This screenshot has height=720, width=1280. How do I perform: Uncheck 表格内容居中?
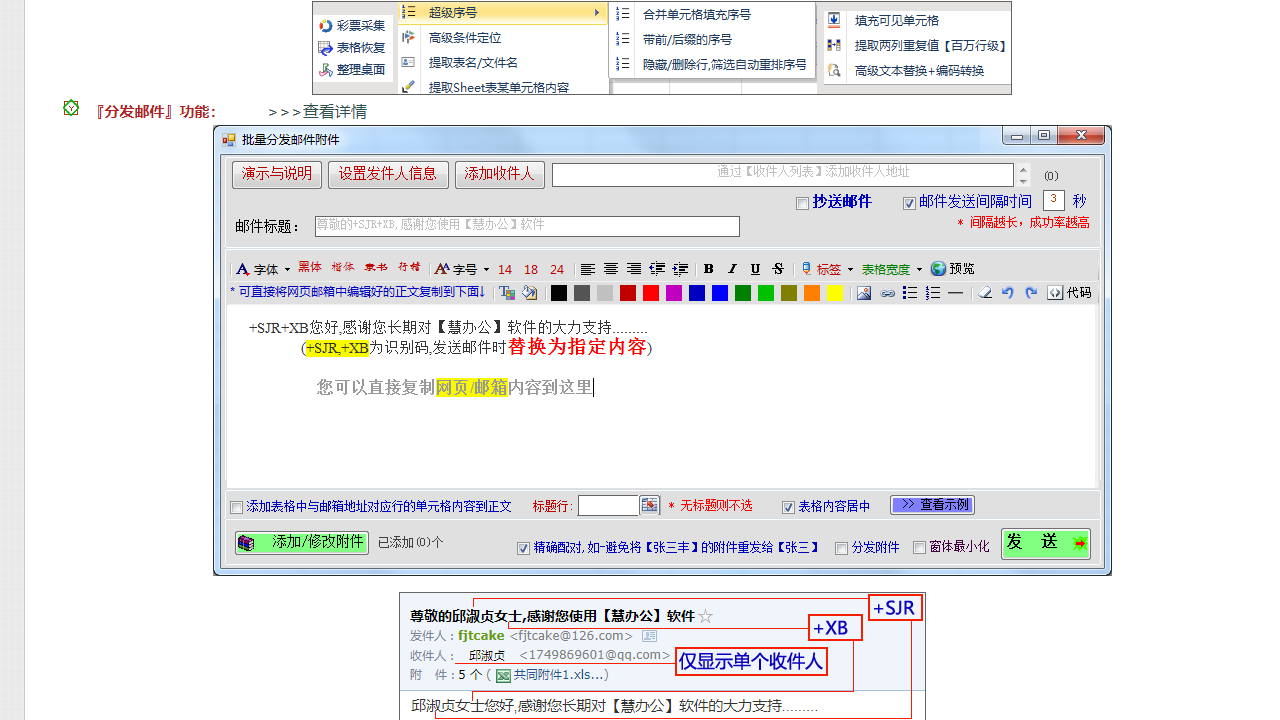[x=789, y=506]
